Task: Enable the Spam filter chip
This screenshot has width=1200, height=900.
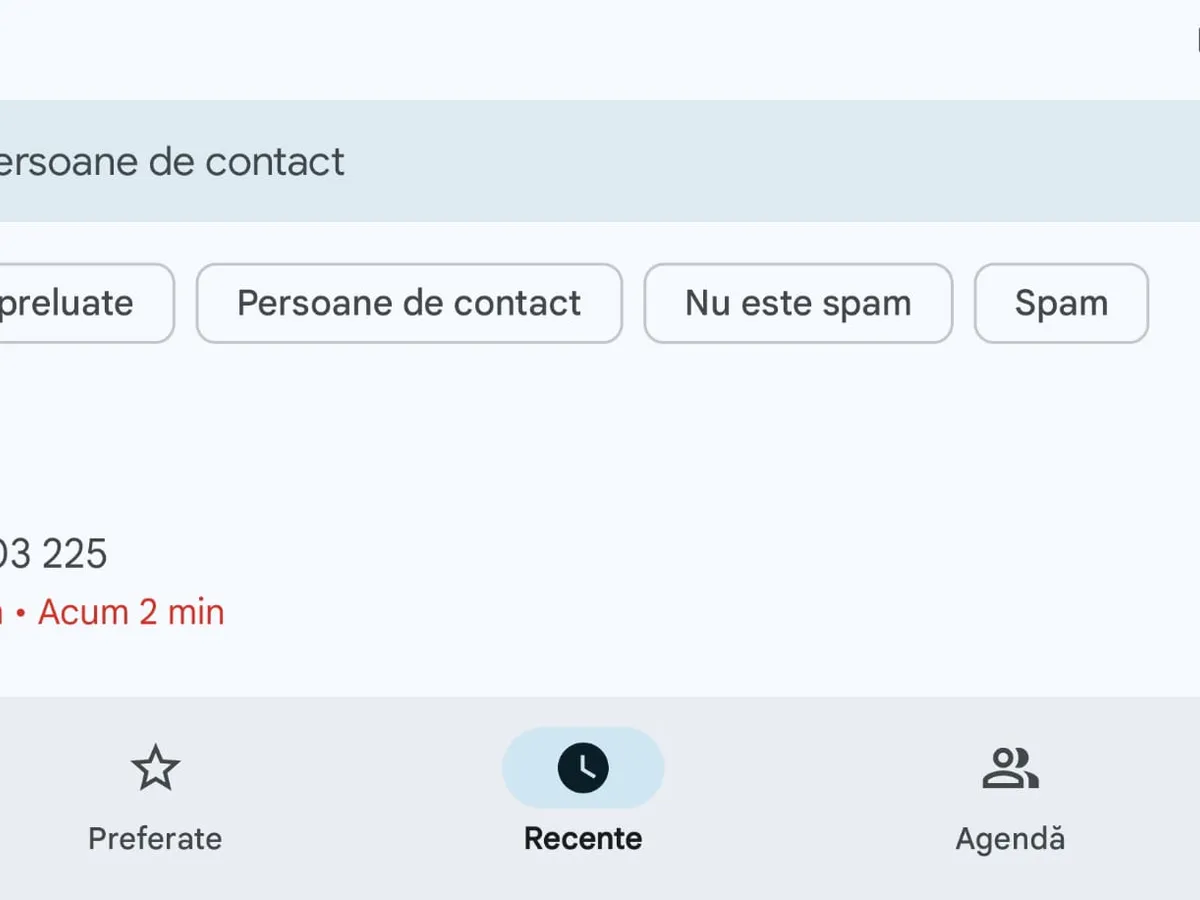Action: [x=1061, y=303]
